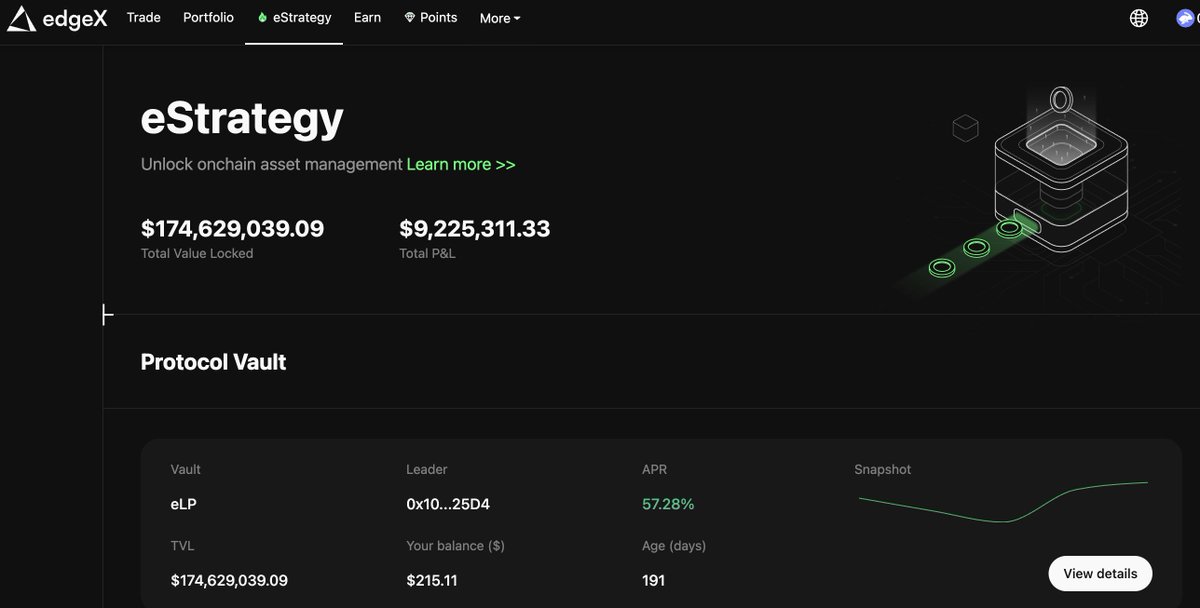Click the cube illustration in the banner
Screen dimensions: 1200x608
[x=964, y=128]
